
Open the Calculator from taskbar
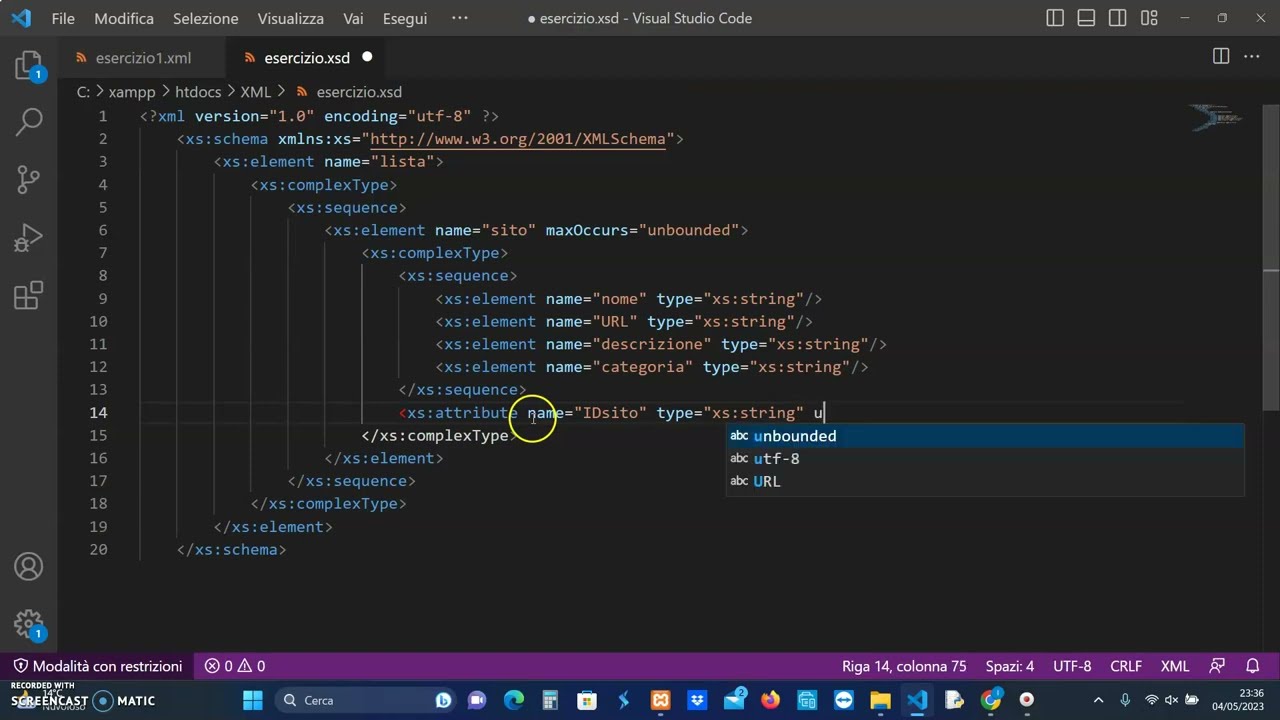pyautogui.click(x=550, y=700)
